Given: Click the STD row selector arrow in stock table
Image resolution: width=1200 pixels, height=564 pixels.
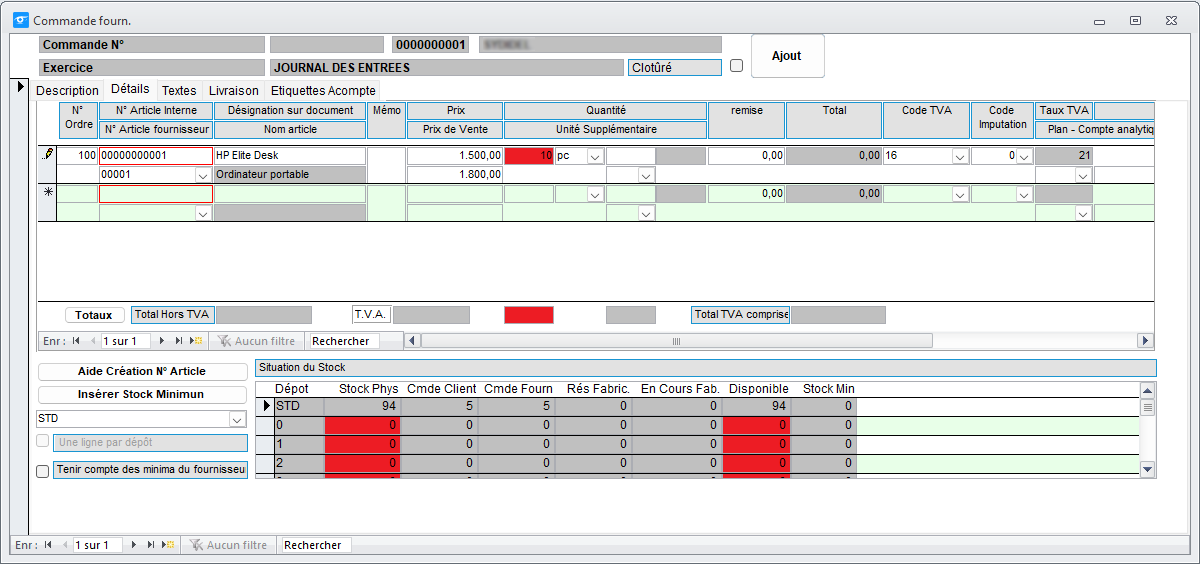Looking at the screenshot, I should point(266,406).
